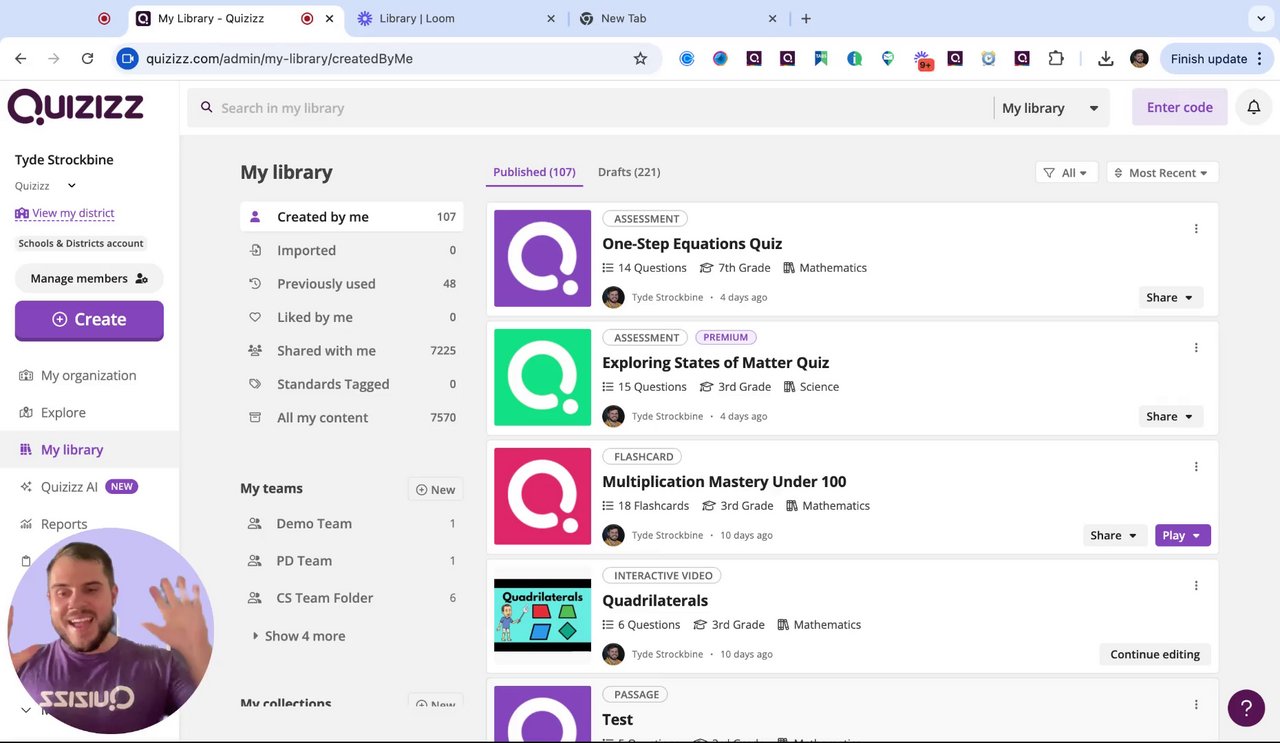Select the Standards Tagged filter
Image resolution: width=1280 pixels, height=743 pixels.
click(352, 384)
